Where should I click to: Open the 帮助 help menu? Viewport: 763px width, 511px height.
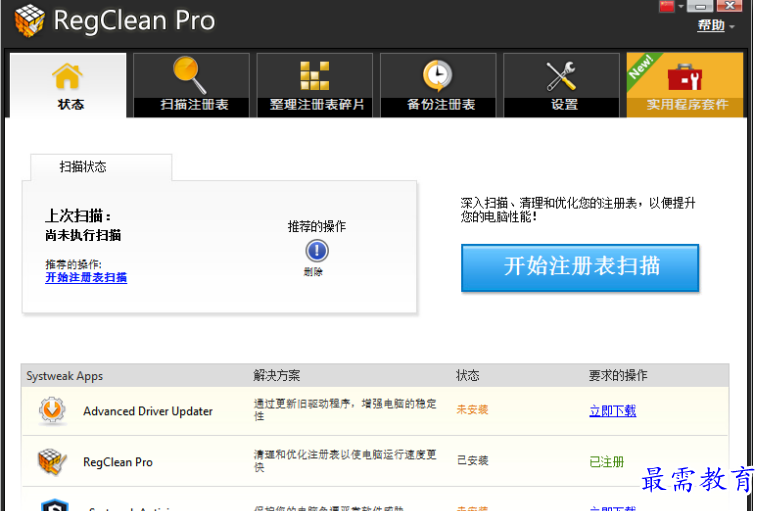pos(711,25)
